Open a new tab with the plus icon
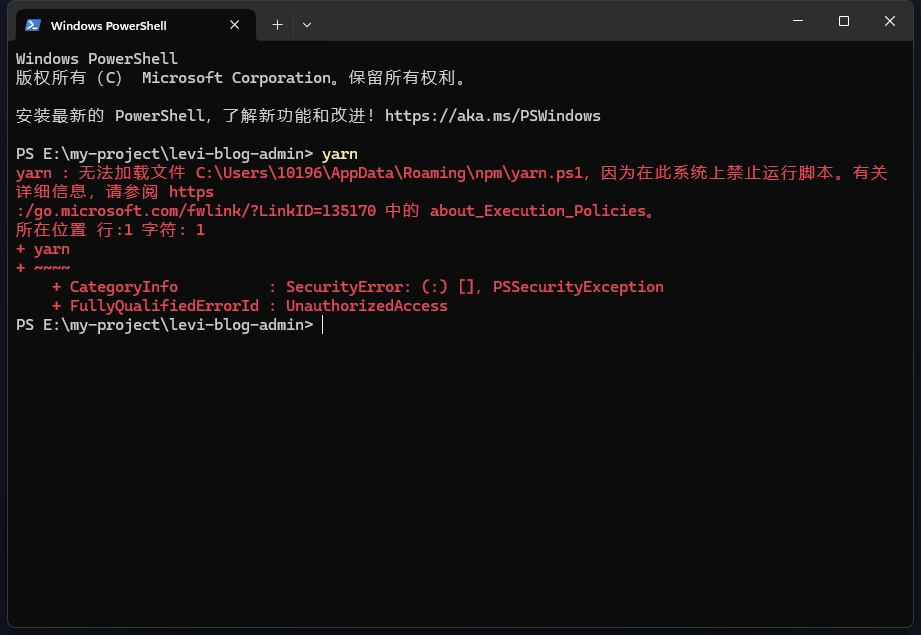 (x=277, y=25)
